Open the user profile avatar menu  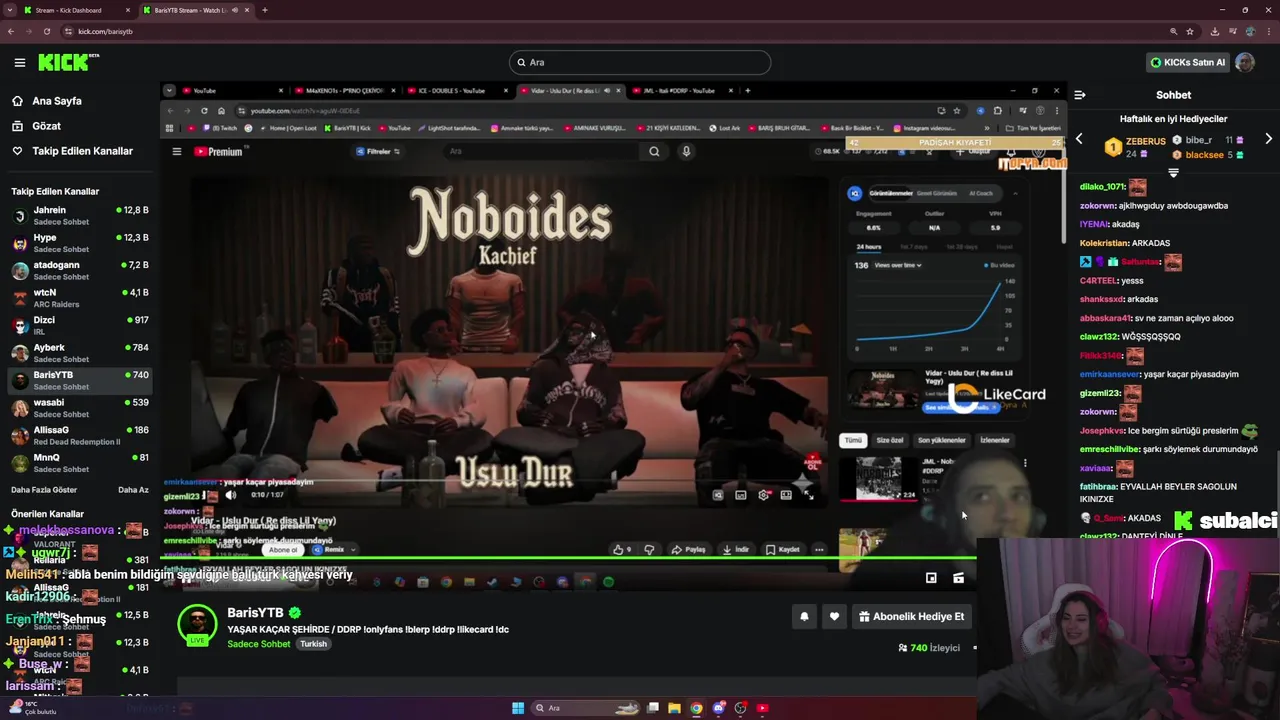click(x=1245, y=62)
